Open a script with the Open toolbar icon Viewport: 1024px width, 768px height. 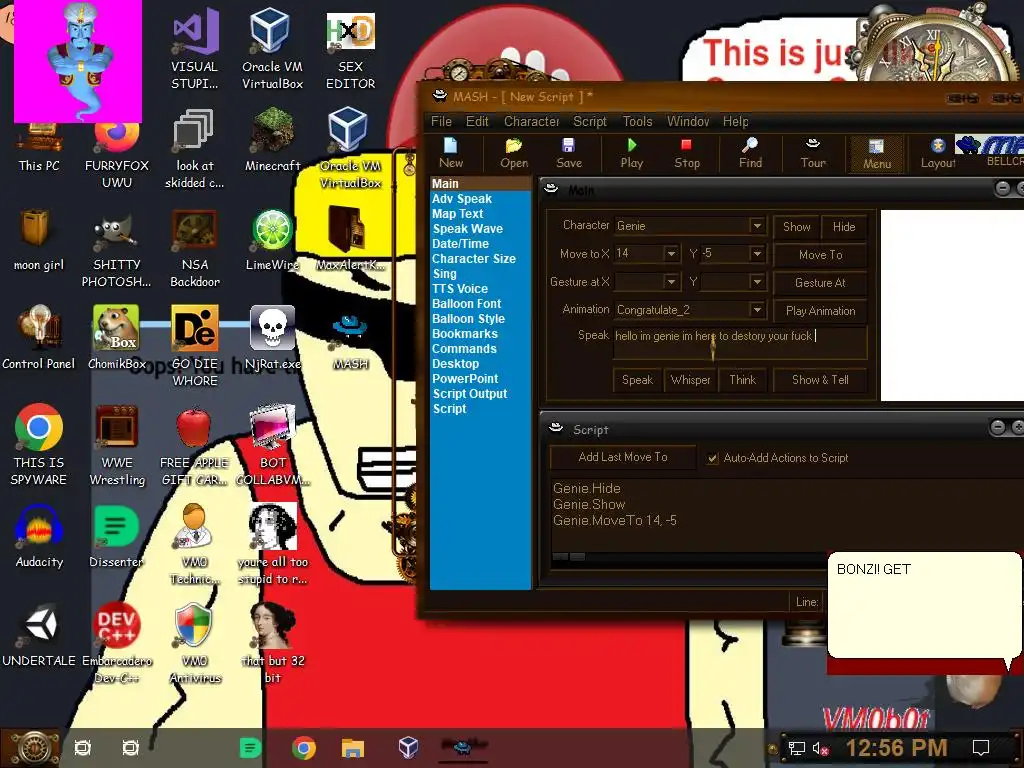point(514,153)
